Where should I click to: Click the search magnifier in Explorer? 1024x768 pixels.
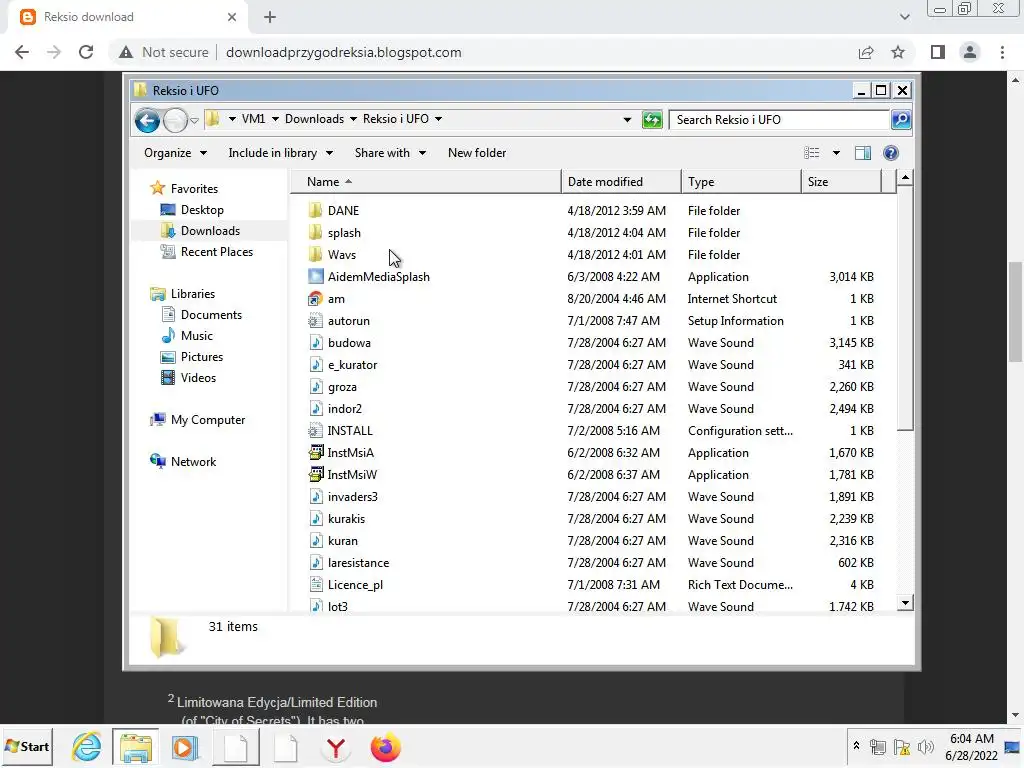(x=901, y=120)
